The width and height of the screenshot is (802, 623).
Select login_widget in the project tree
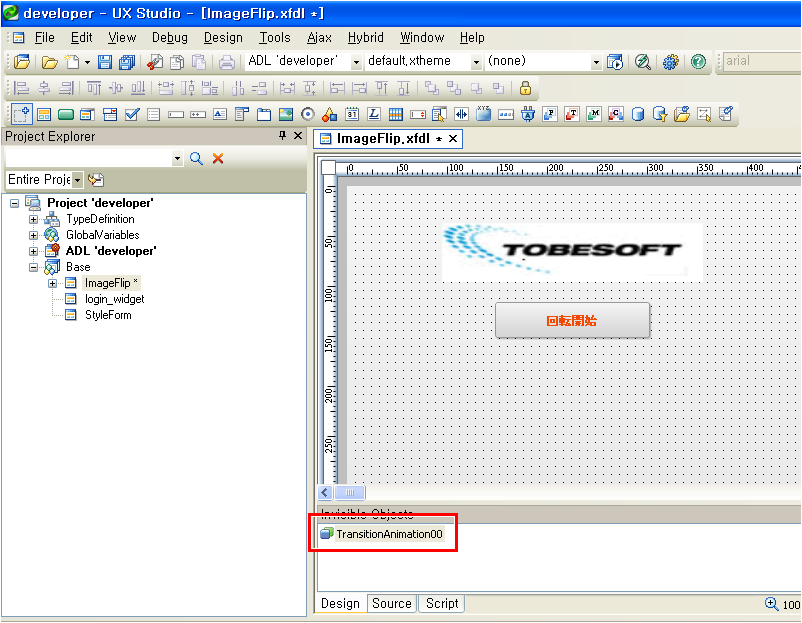coord(115,299)
